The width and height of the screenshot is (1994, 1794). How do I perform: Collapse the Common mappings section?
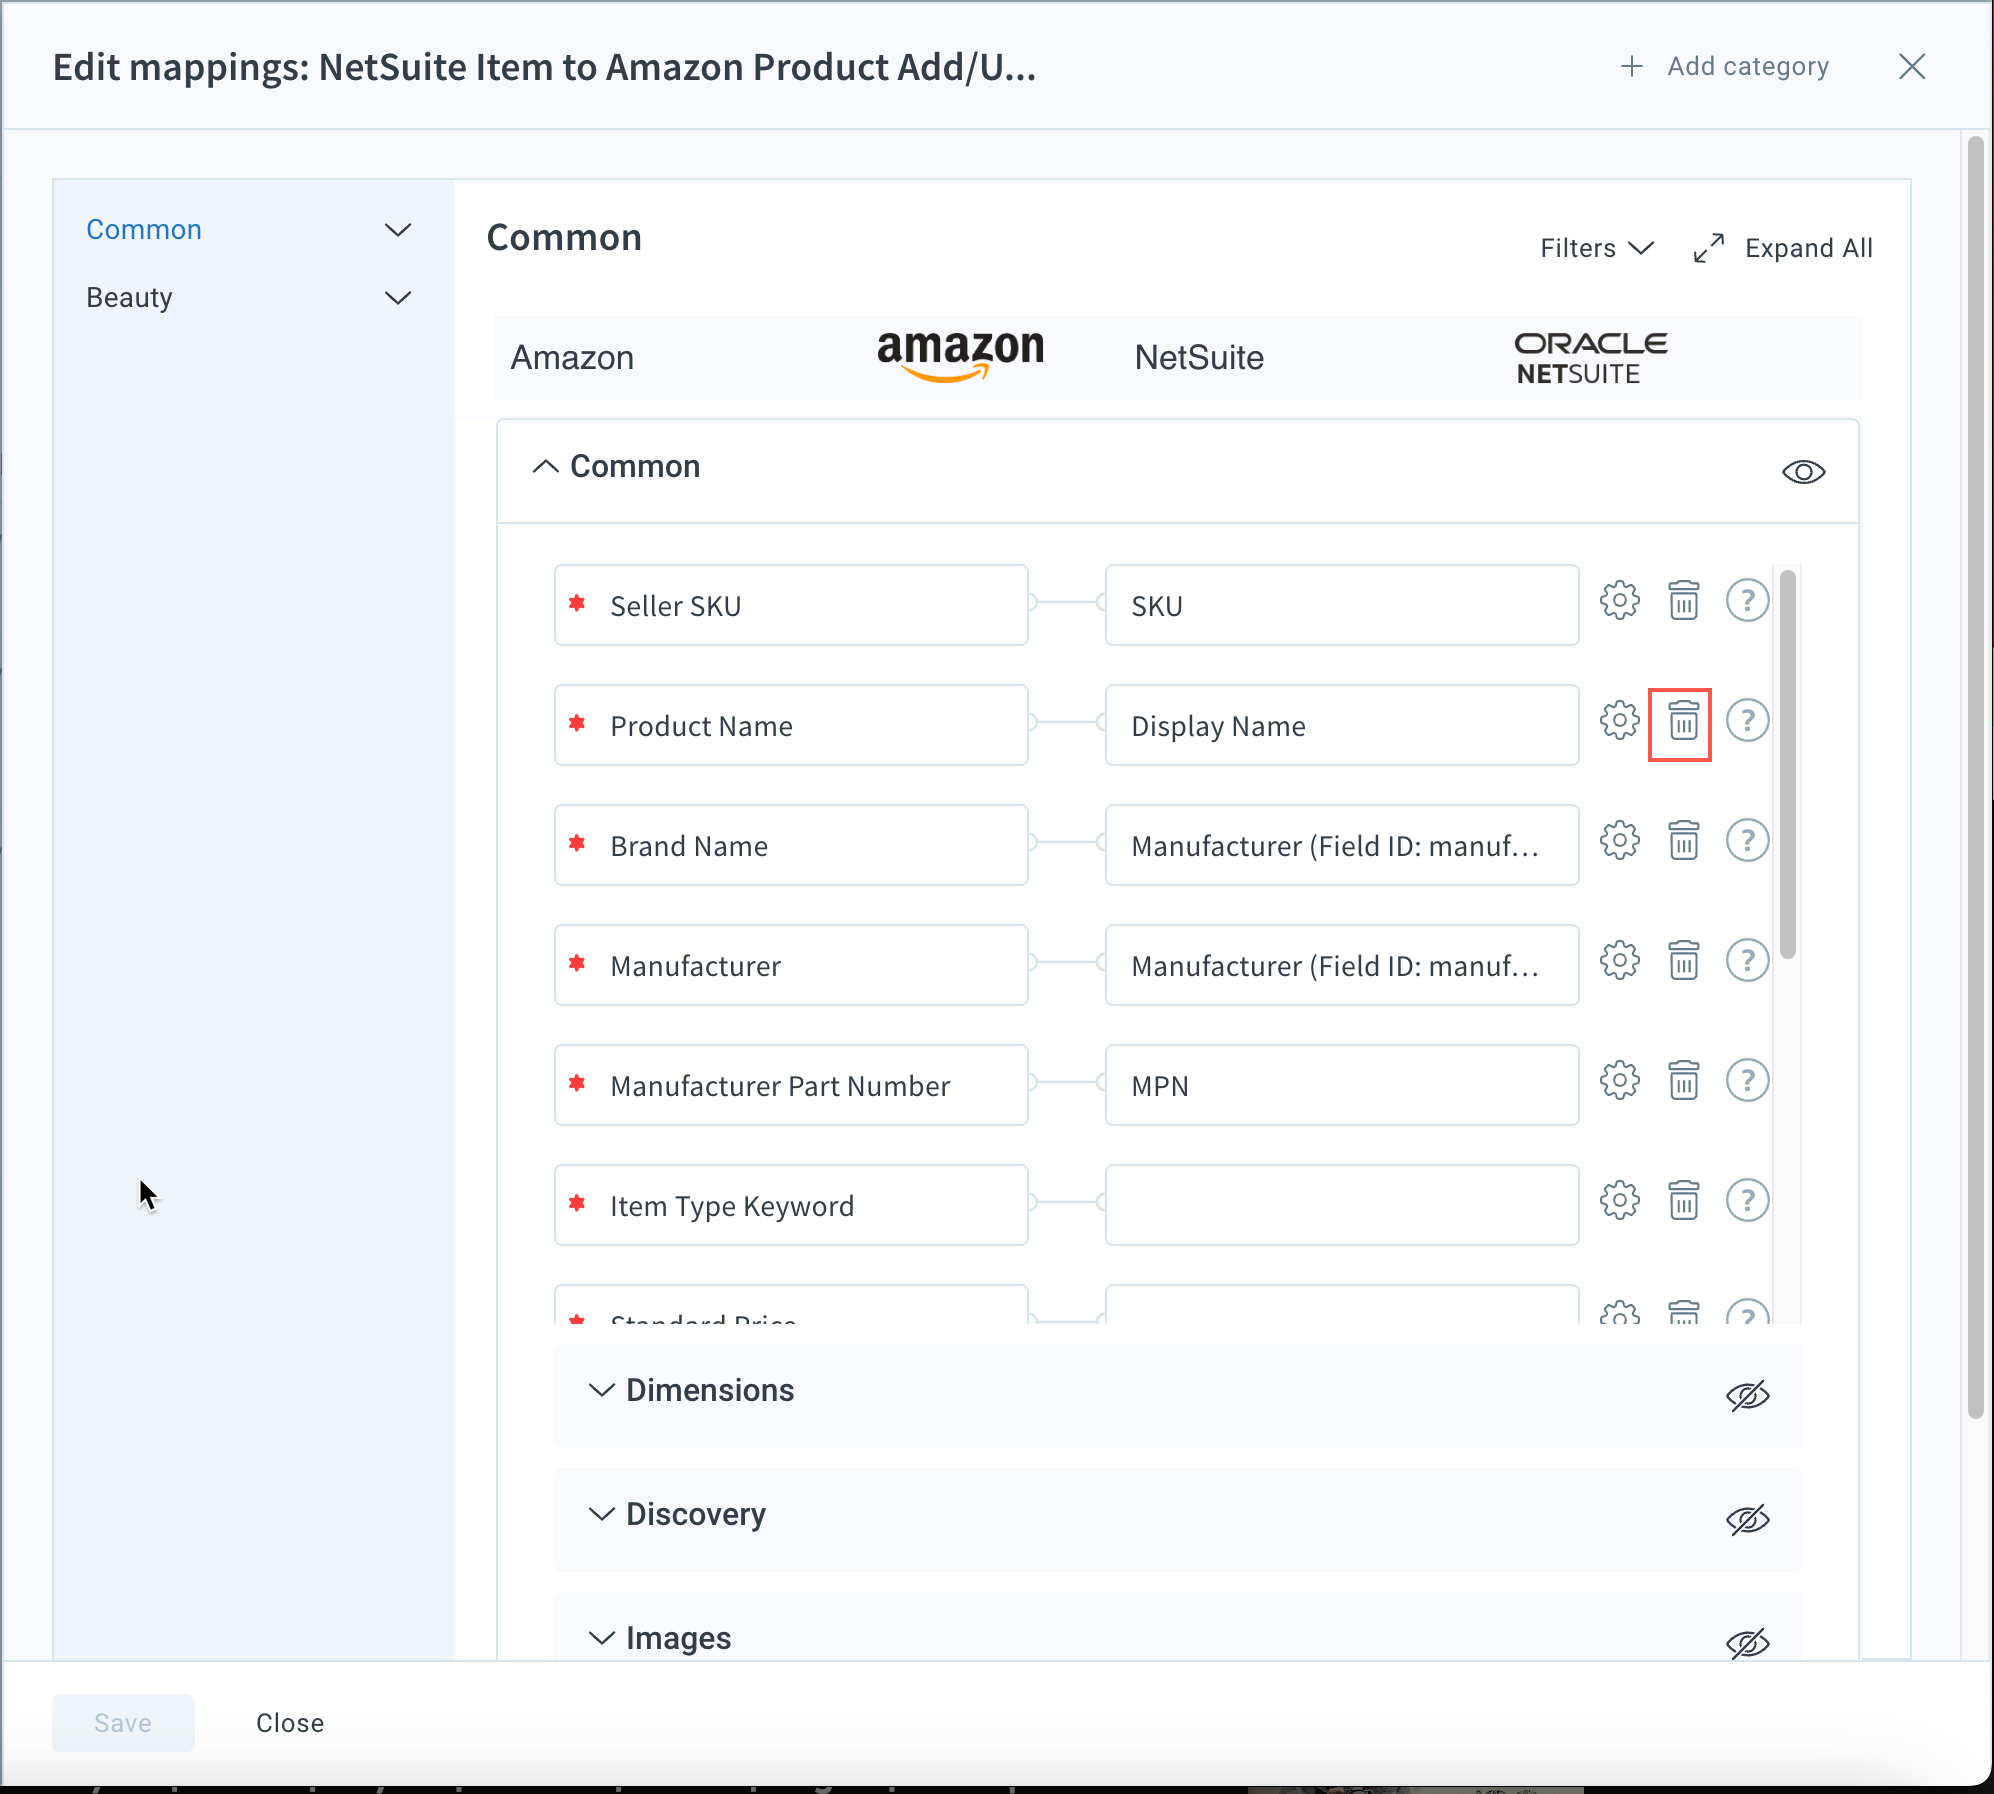[545, 467]
